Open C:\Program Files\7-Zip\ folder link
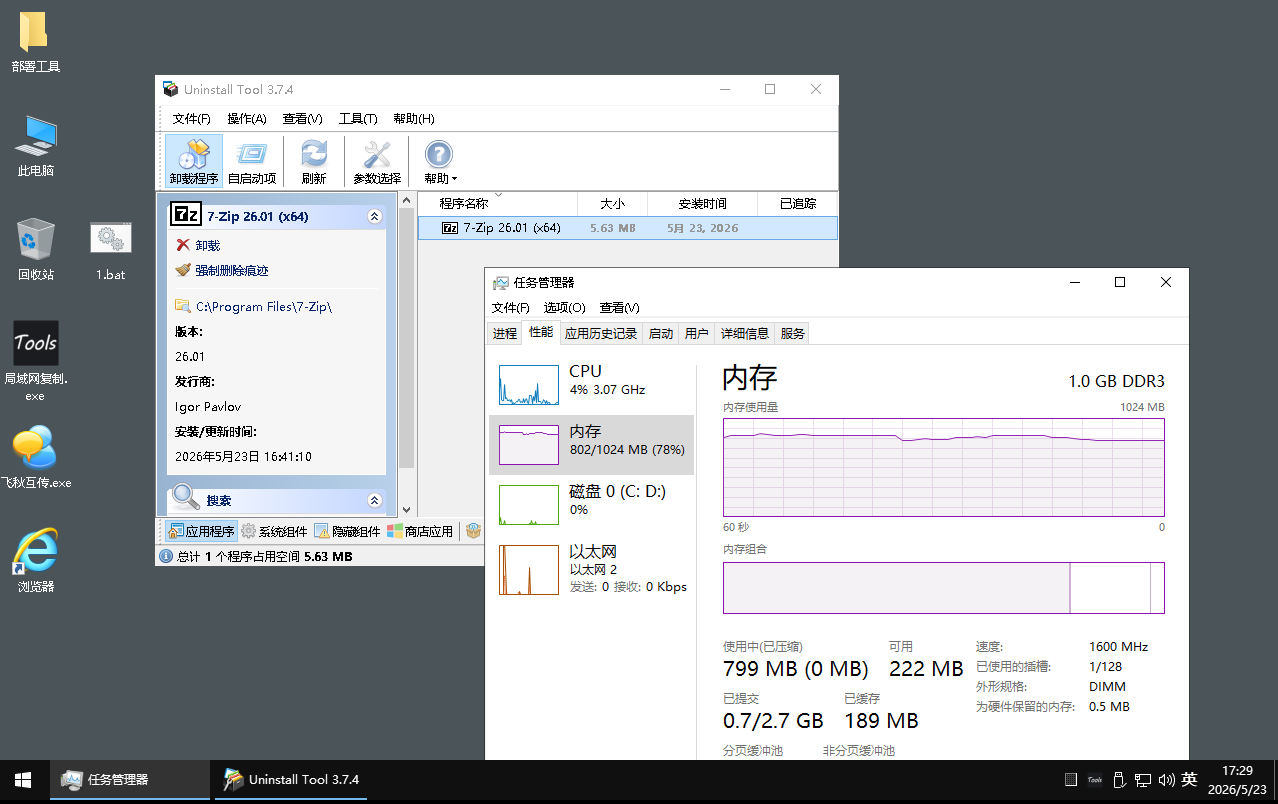 (263, 307)
